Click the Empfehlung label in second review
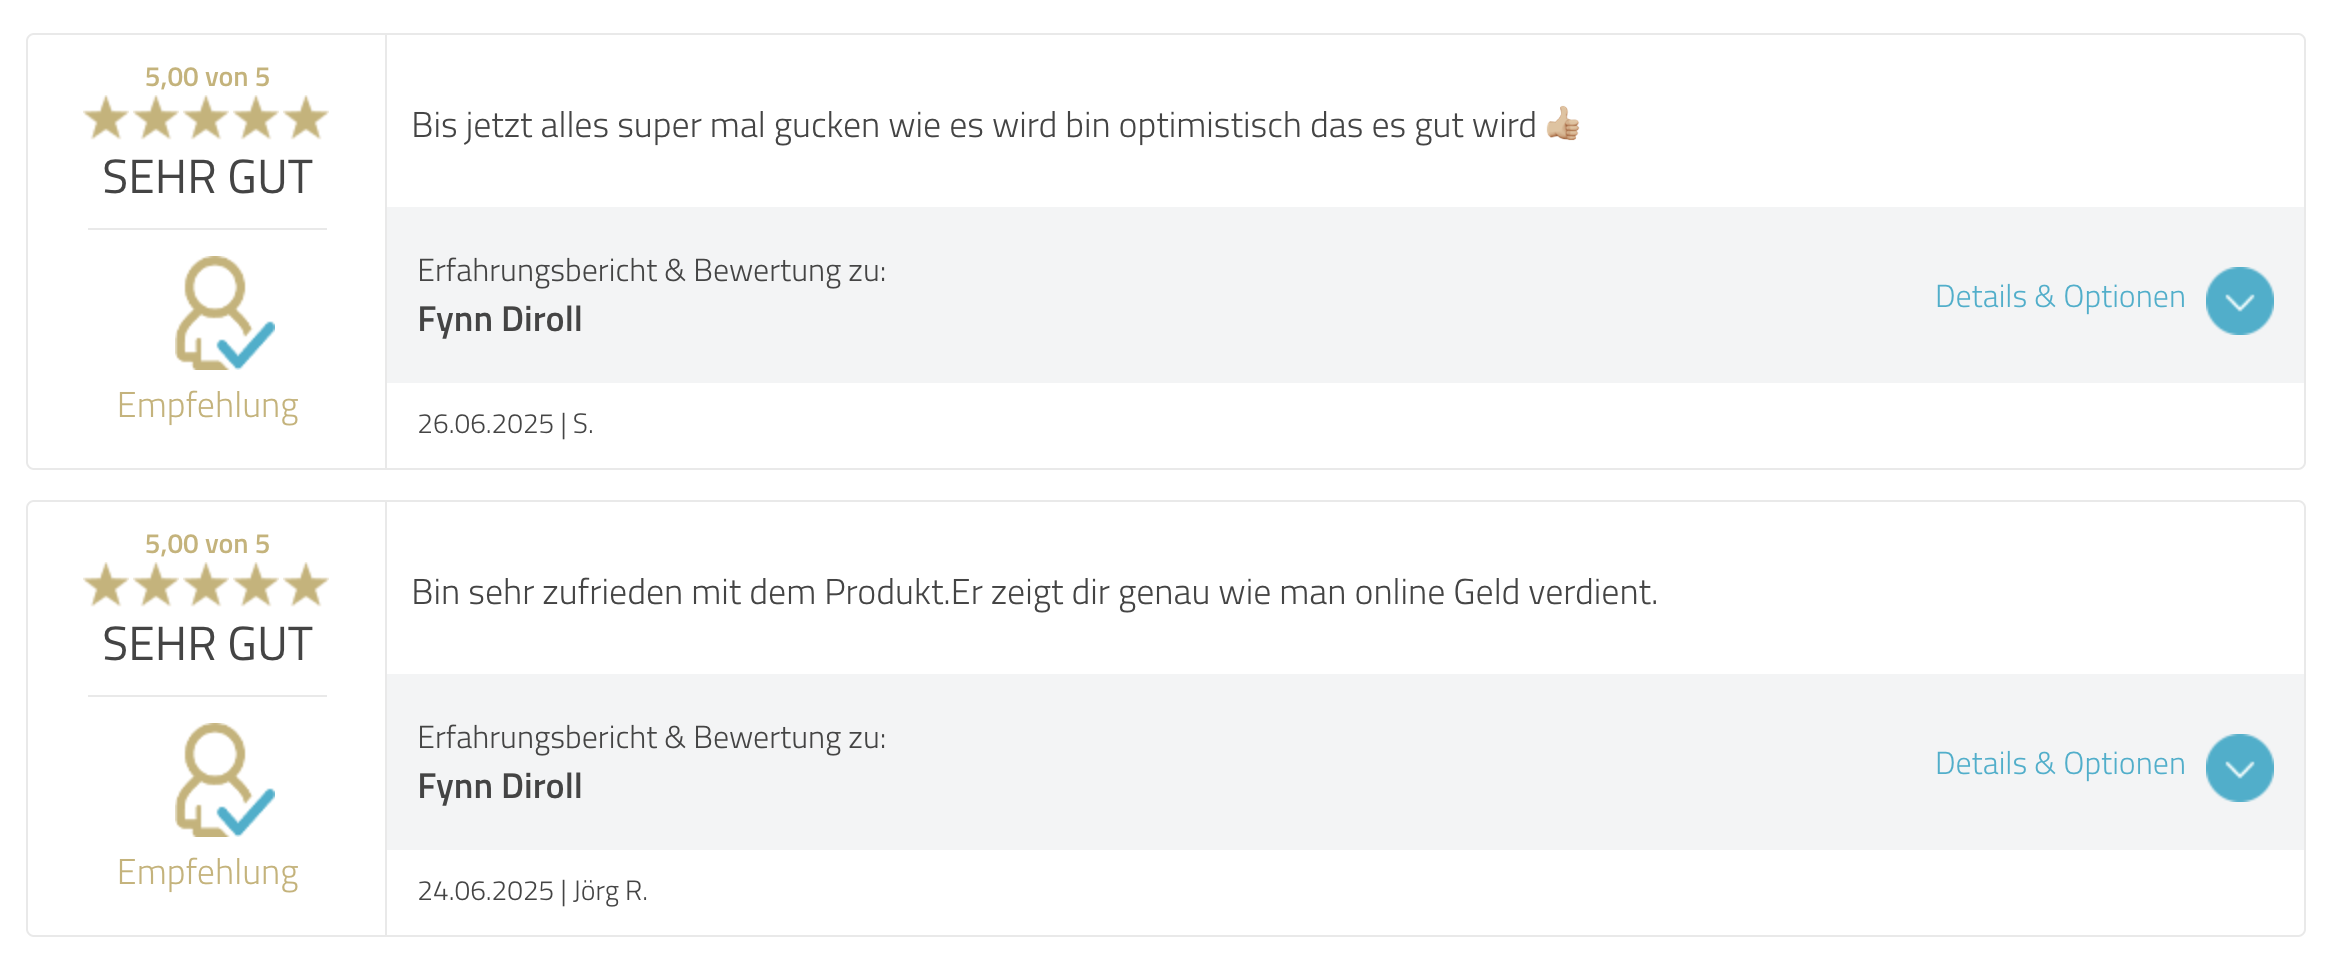2332x956 pixels. pos(208,873)
